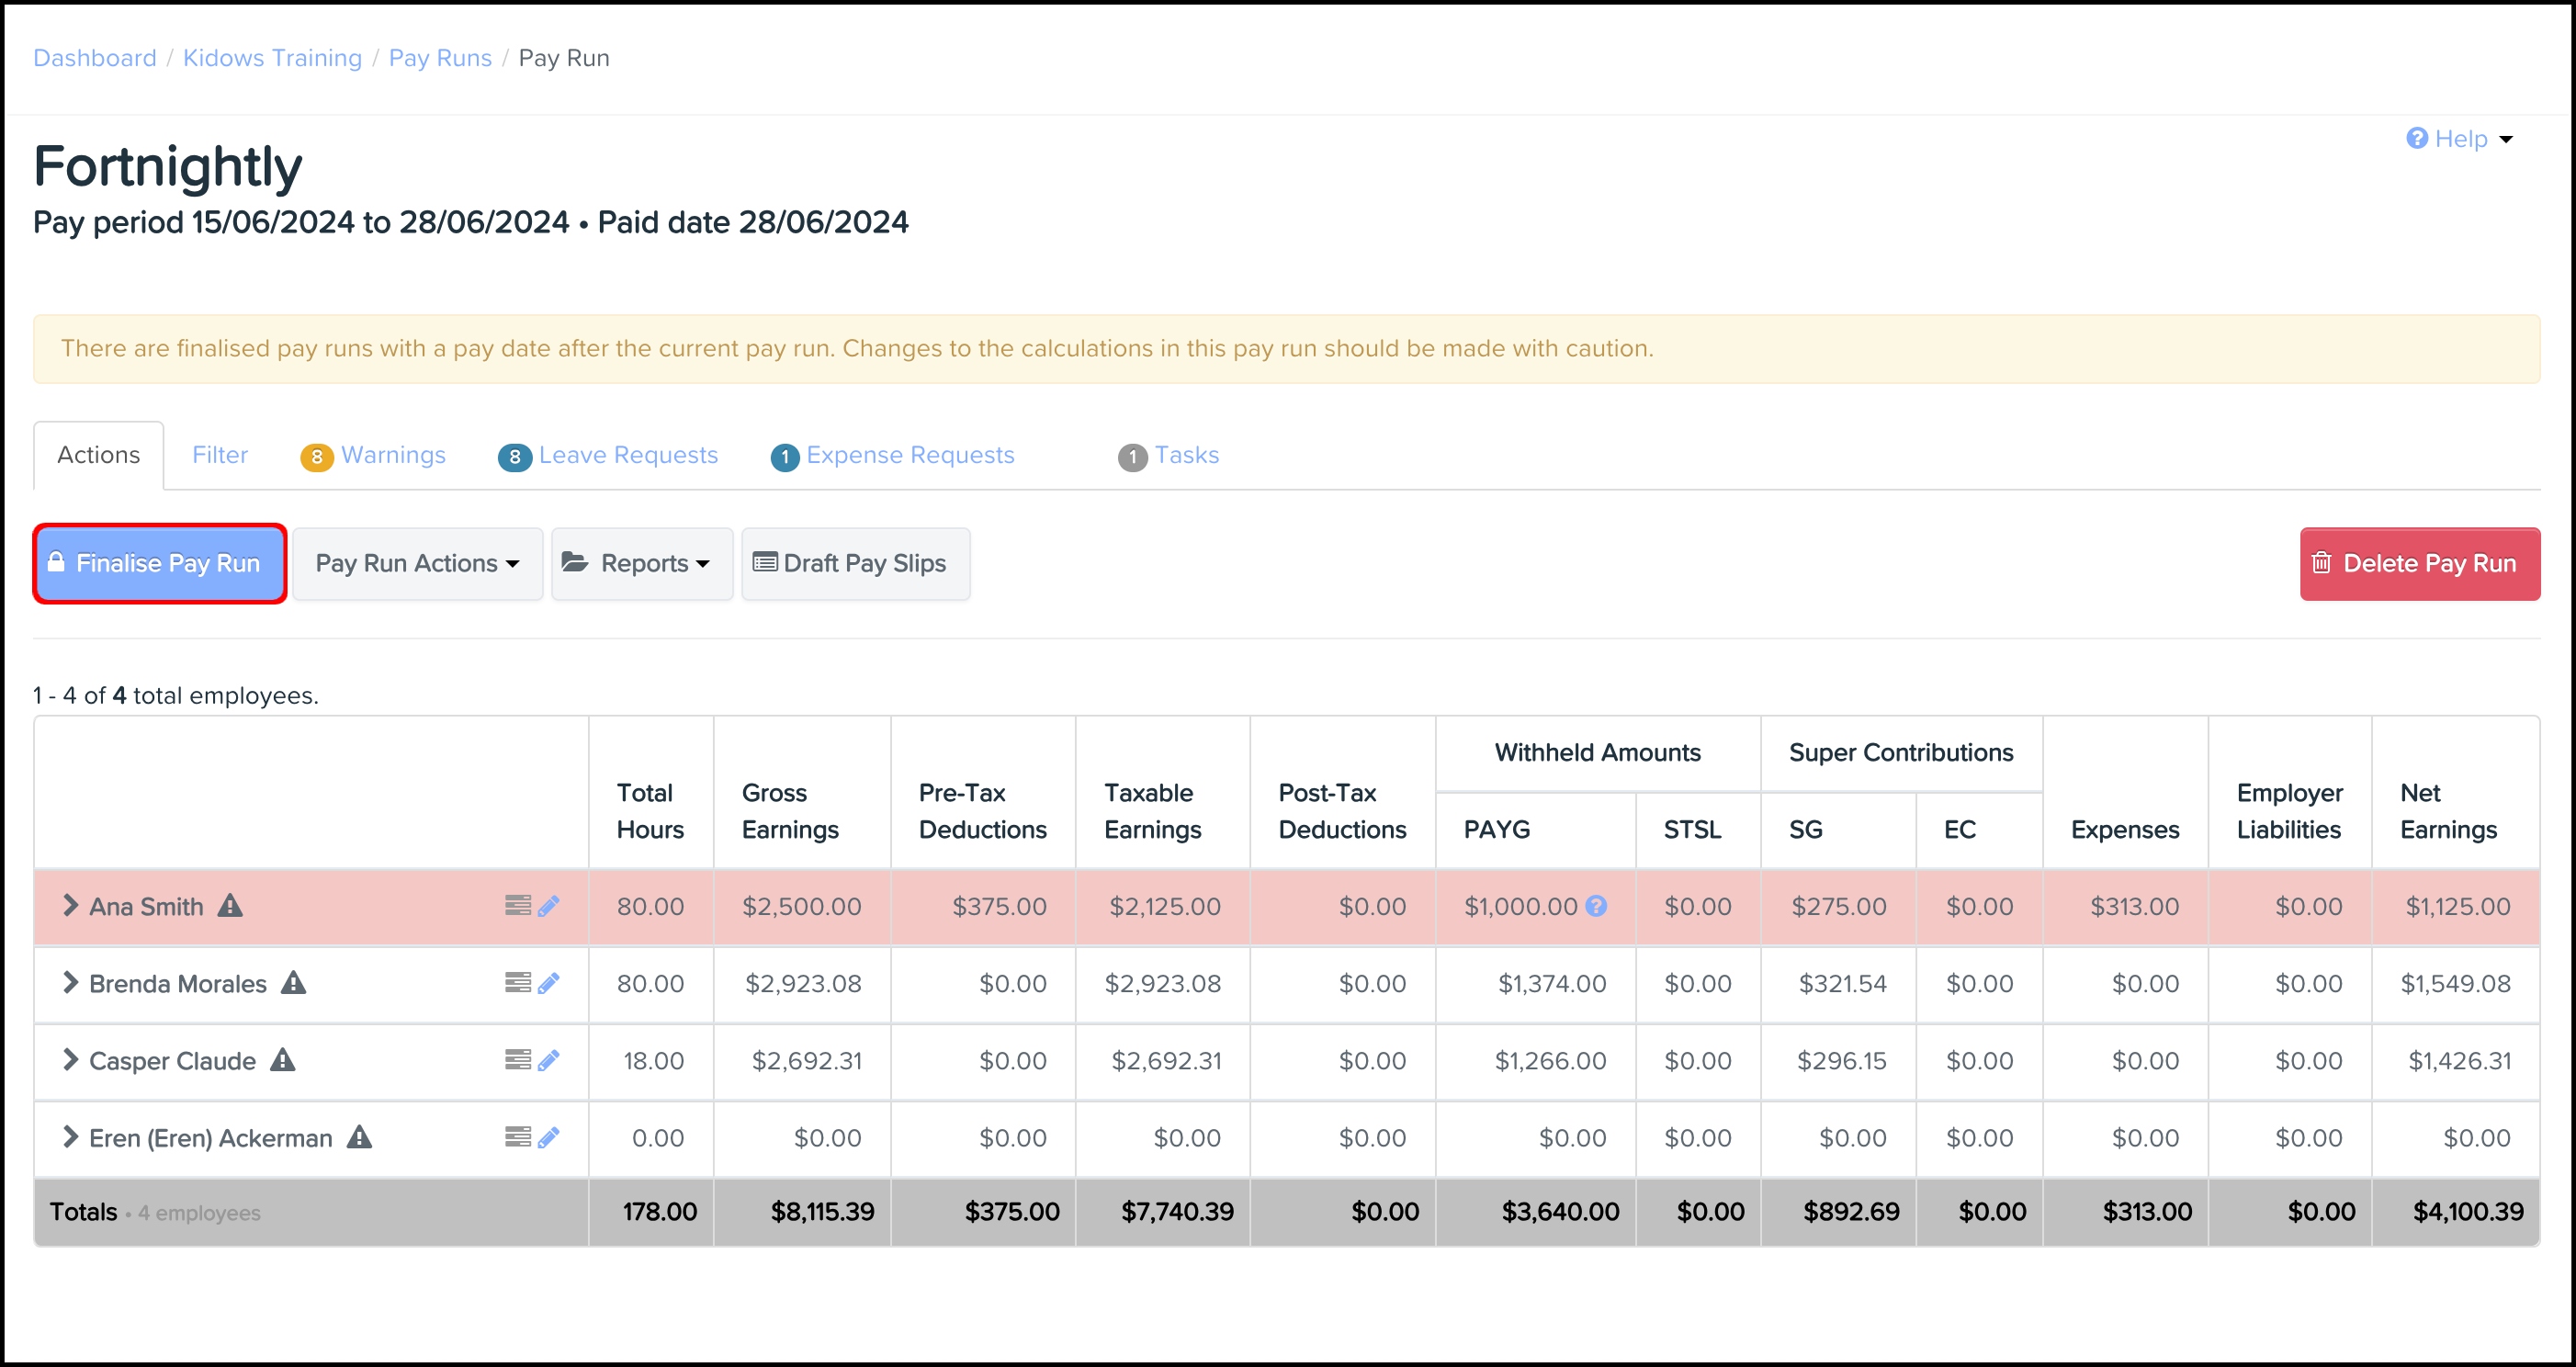
Task: Switch to the Leave Requests tab
Action: [x=609, y=456]
